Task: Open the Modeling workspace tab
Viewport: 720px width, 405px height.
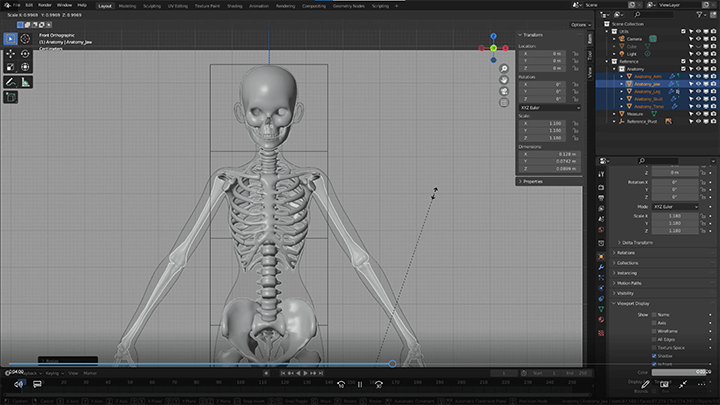Action: click(127, 6)
